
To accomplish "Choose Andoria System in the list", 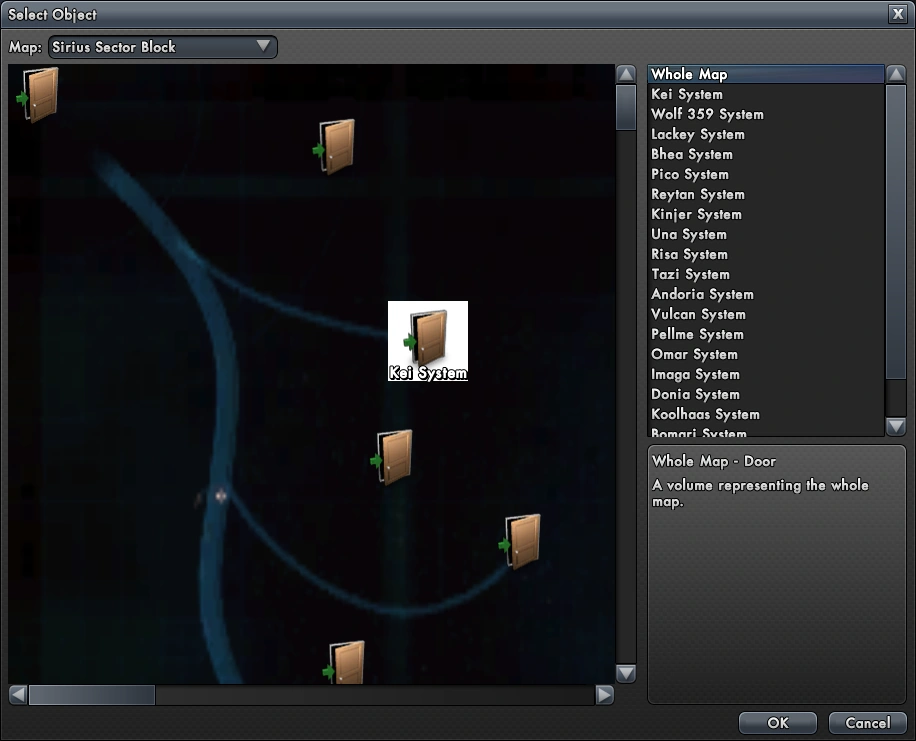I will click(x=766, y=294).
